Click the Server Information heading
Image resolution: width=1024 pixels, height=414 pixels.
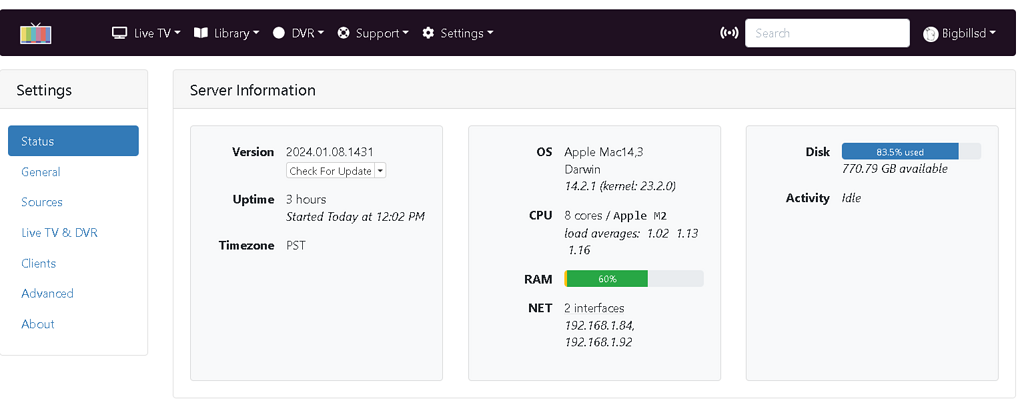[x=253, y=90]
